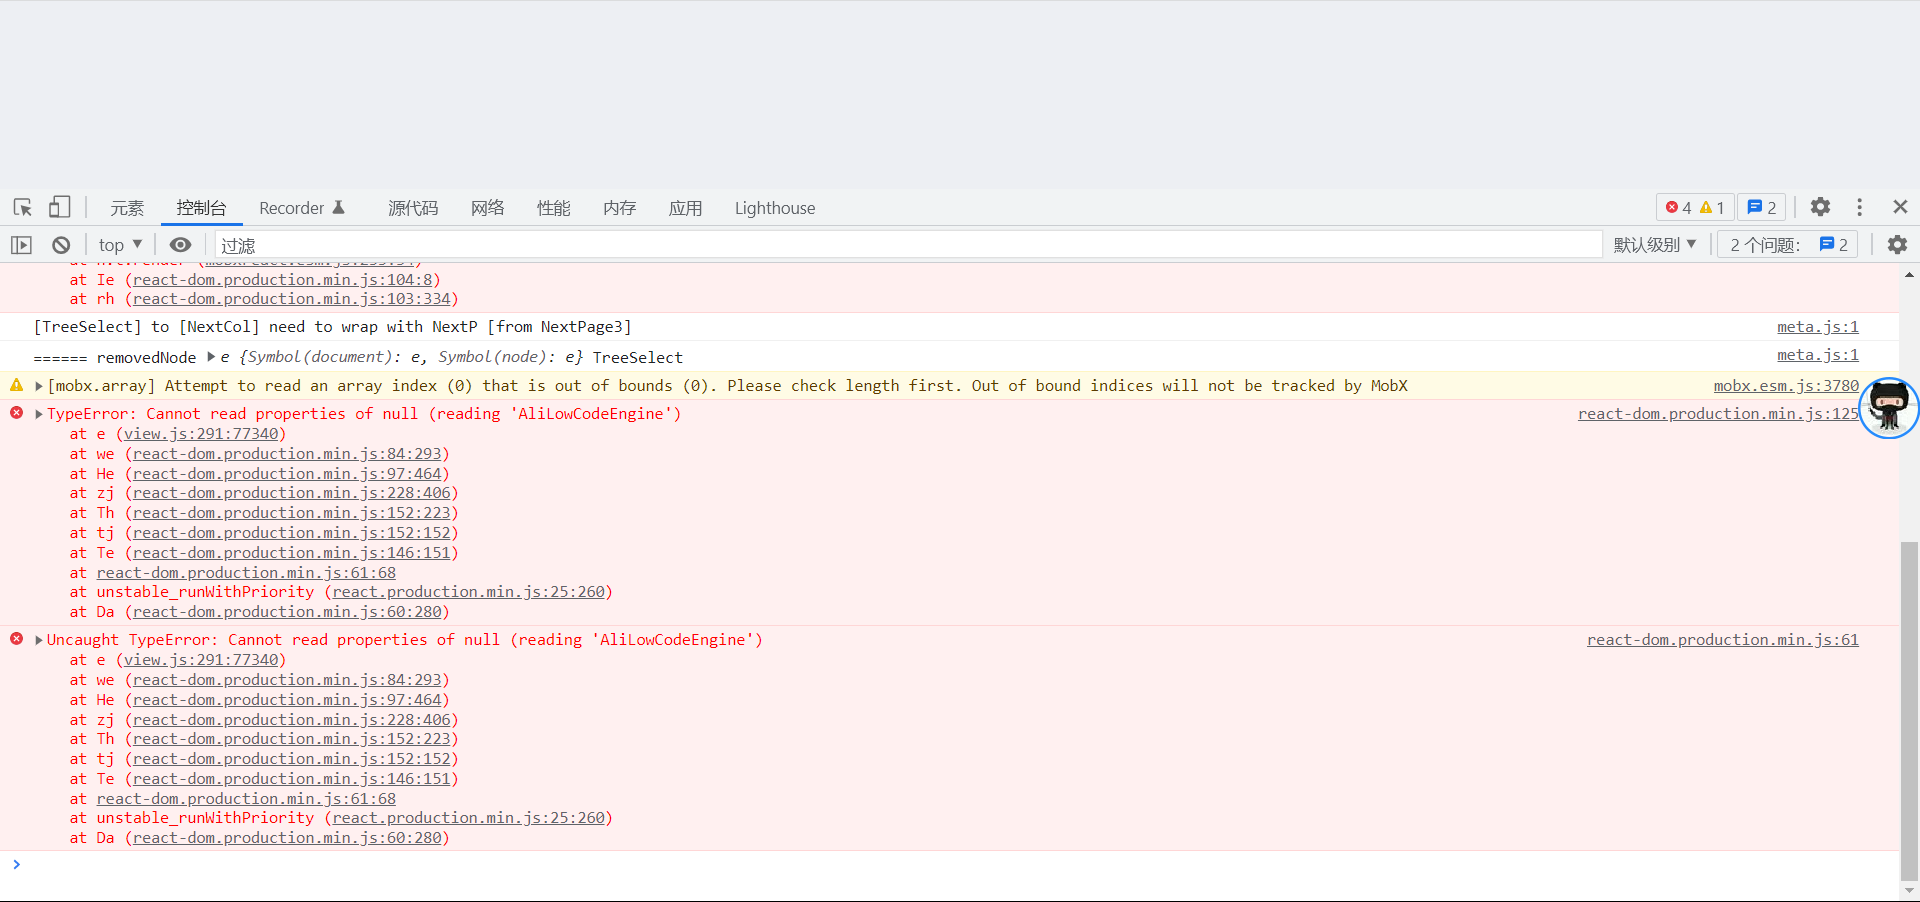The width and height of the screenshot is (1920, 902).
Task: Toggle the device toolbar
Action: tap(59, 207)
